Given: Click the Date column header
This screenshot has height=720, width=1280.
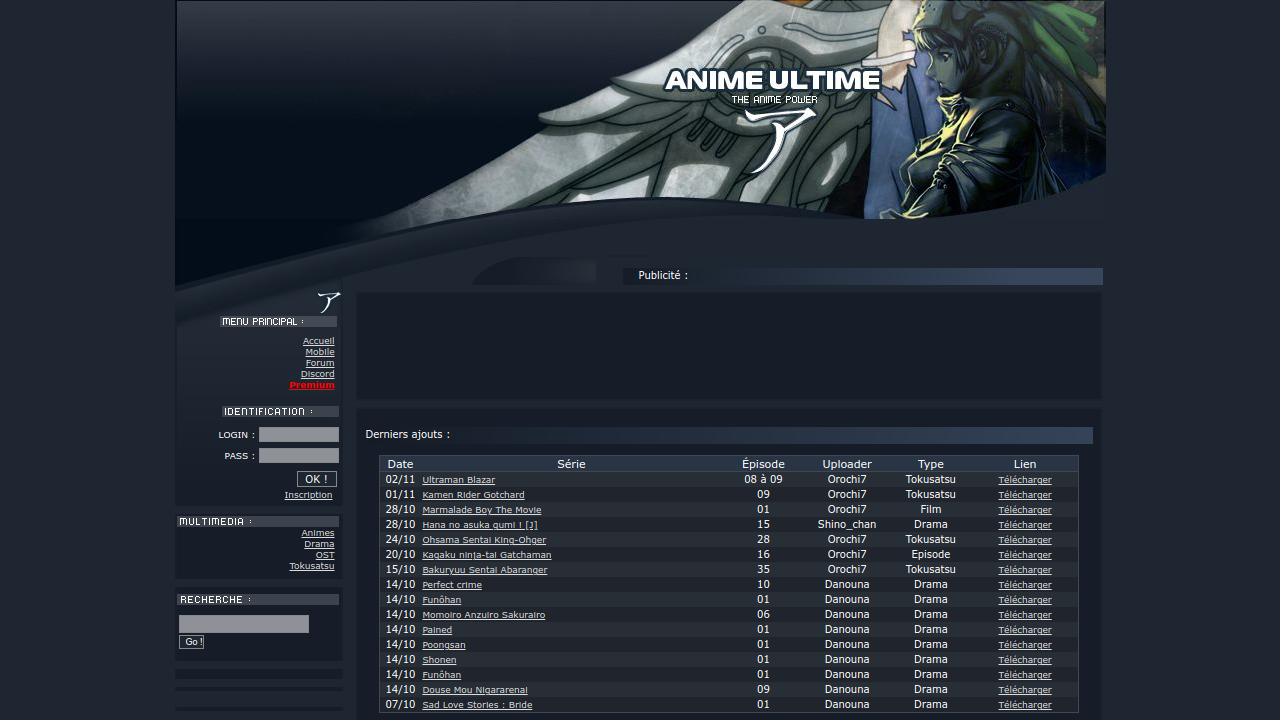Looking at the screenshot, I should pos(400,464).
